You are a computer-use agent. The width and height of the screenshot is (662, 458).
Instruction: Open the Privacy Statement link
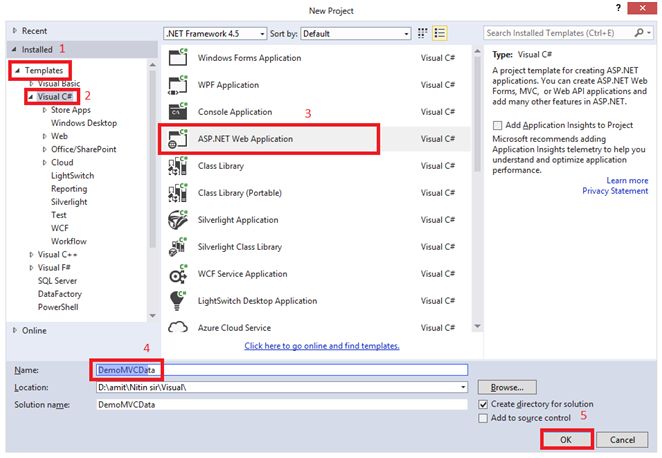tap(615, 191)
